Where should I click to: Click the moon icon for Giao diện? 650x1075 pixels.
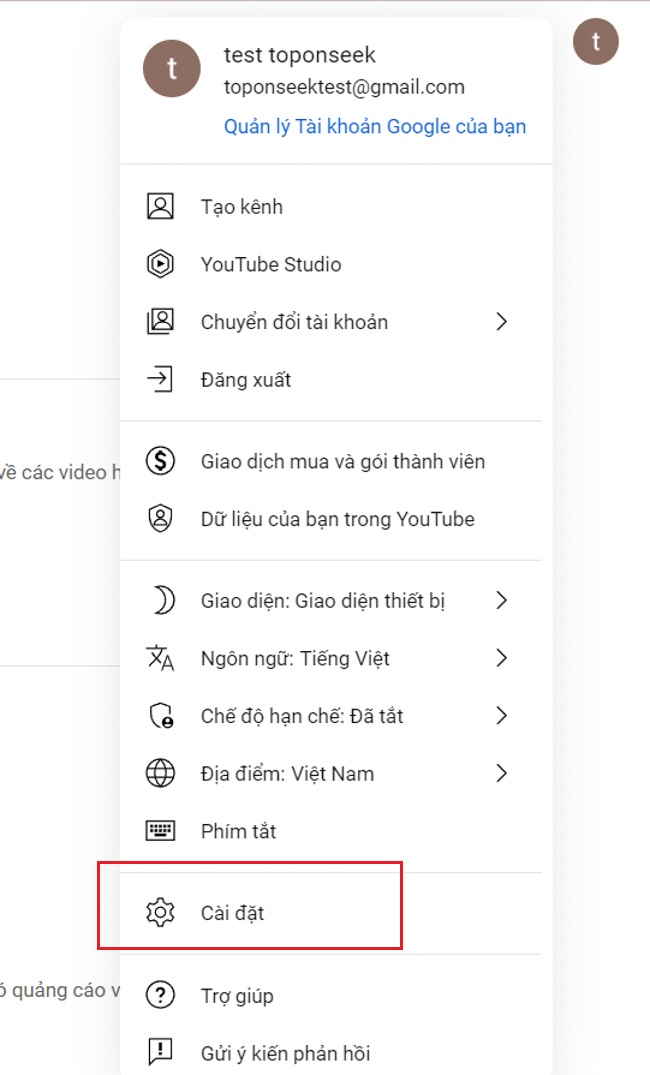pyautogui.click(x=160, y=600)
